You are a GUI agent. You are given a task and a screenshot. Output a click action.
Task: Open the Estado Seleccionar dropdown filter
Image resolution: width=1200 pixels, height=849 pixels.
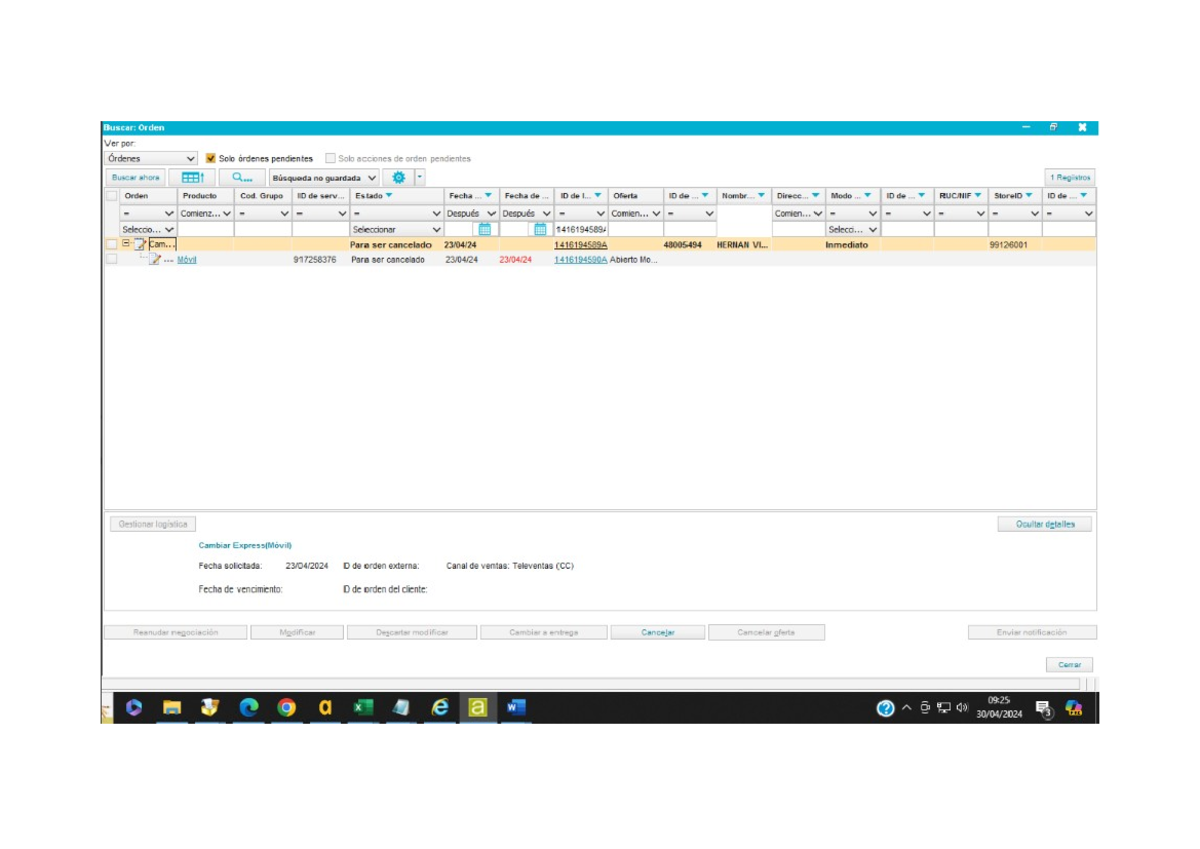[396, 229]
